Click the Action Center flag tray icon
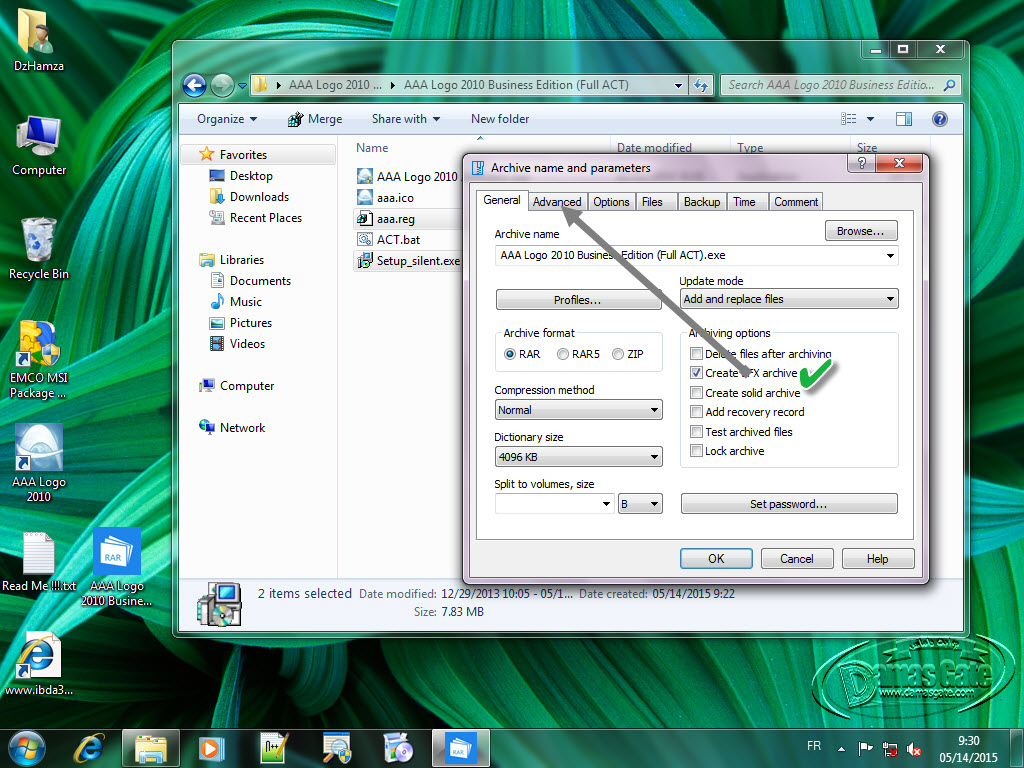This screenshot has height=768, width=1024. coord(865,748)
